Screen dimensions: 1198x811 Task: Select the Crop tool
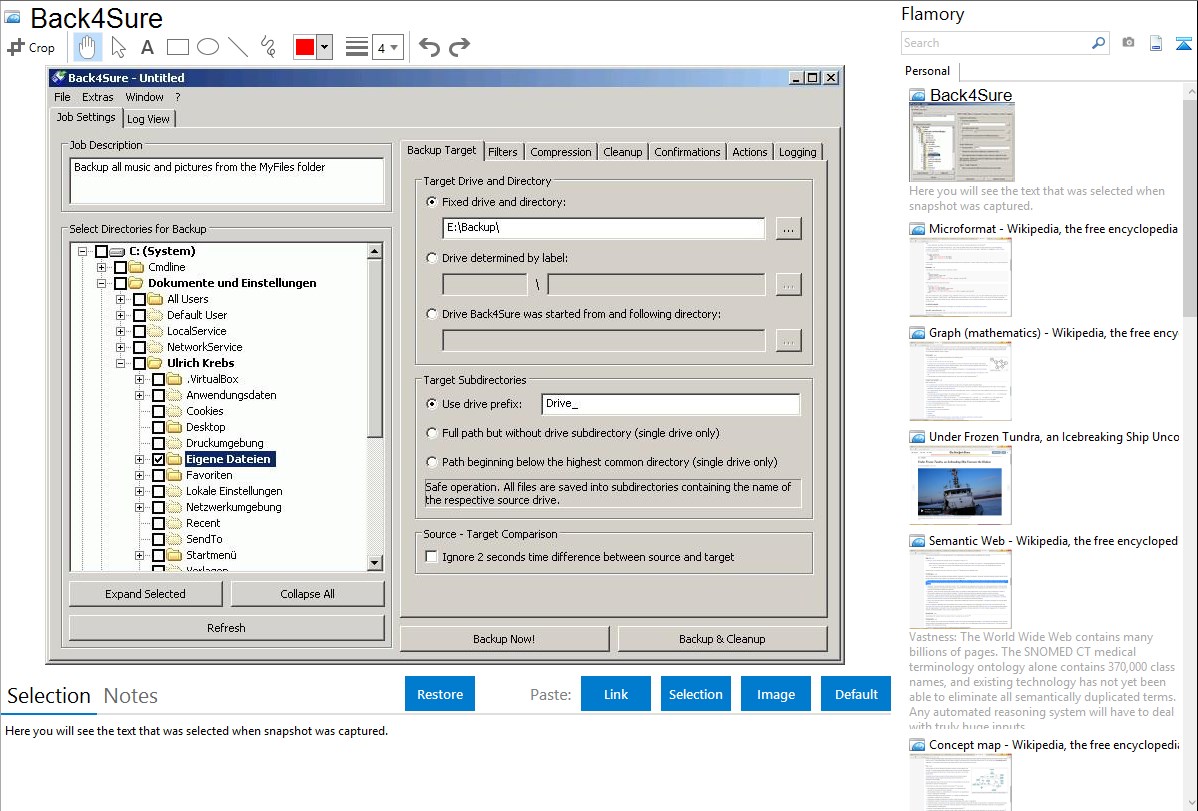[x=31, y=47]
